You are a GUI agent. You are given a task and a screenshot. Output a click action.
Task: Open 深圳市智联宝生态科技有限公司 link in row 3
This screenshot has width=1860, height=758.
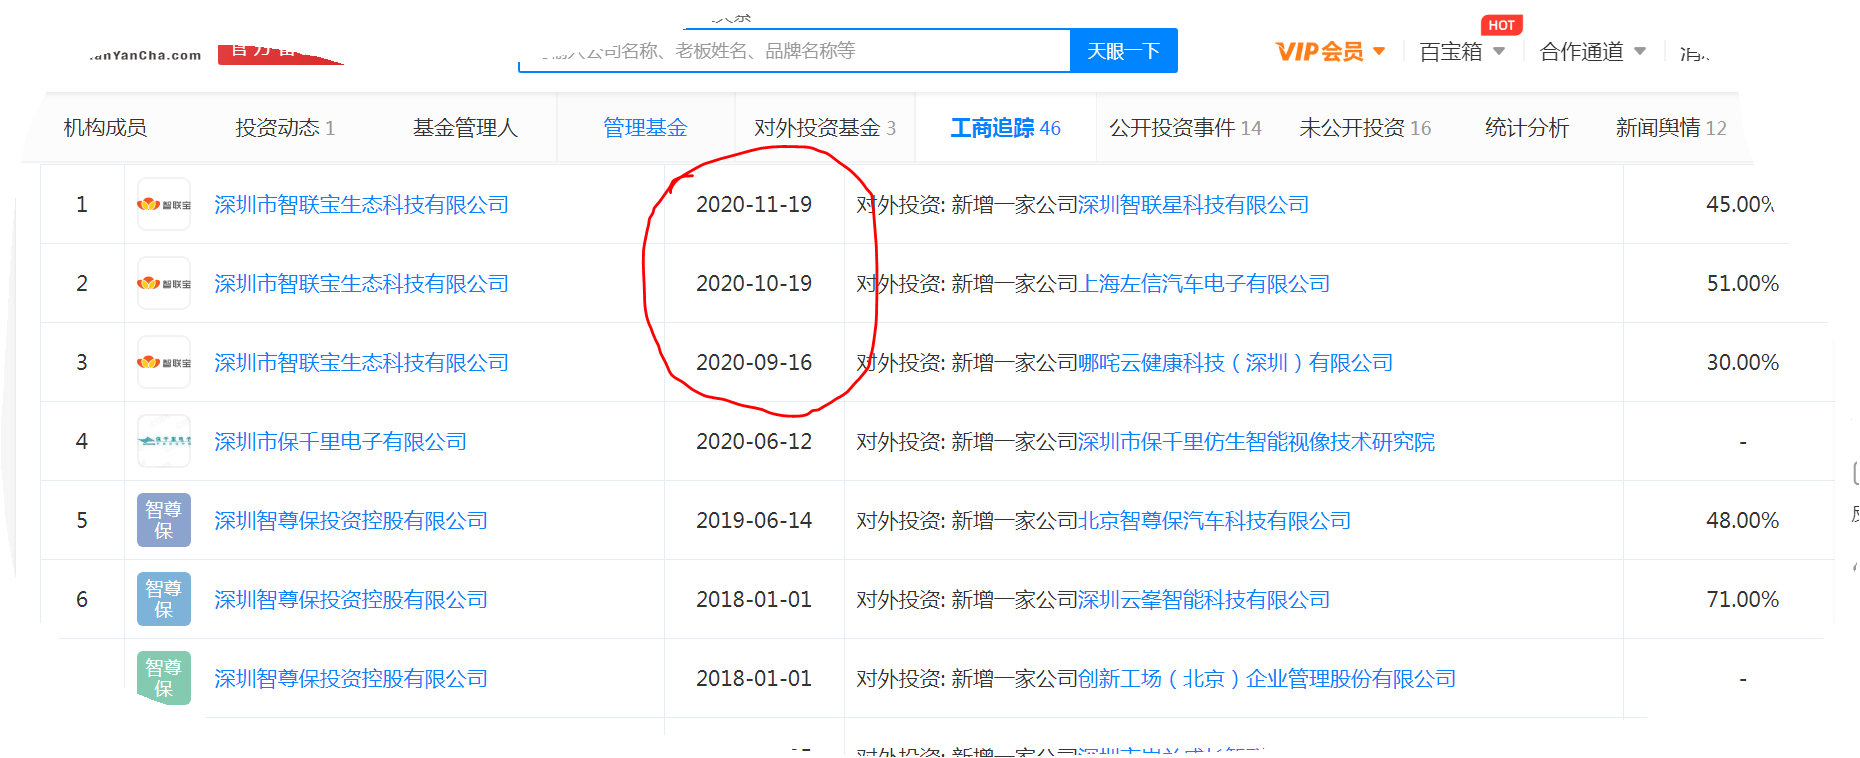(361, 363)
